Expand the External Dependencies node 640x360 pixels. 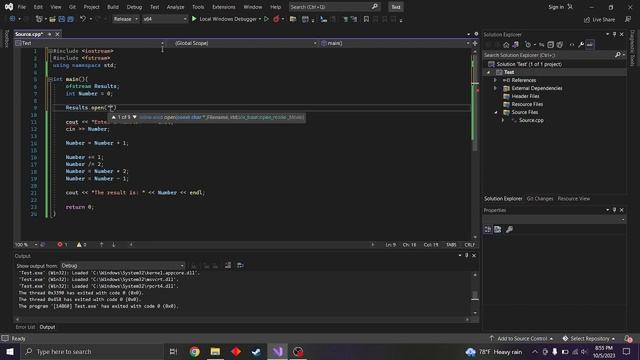click(495, 88)
